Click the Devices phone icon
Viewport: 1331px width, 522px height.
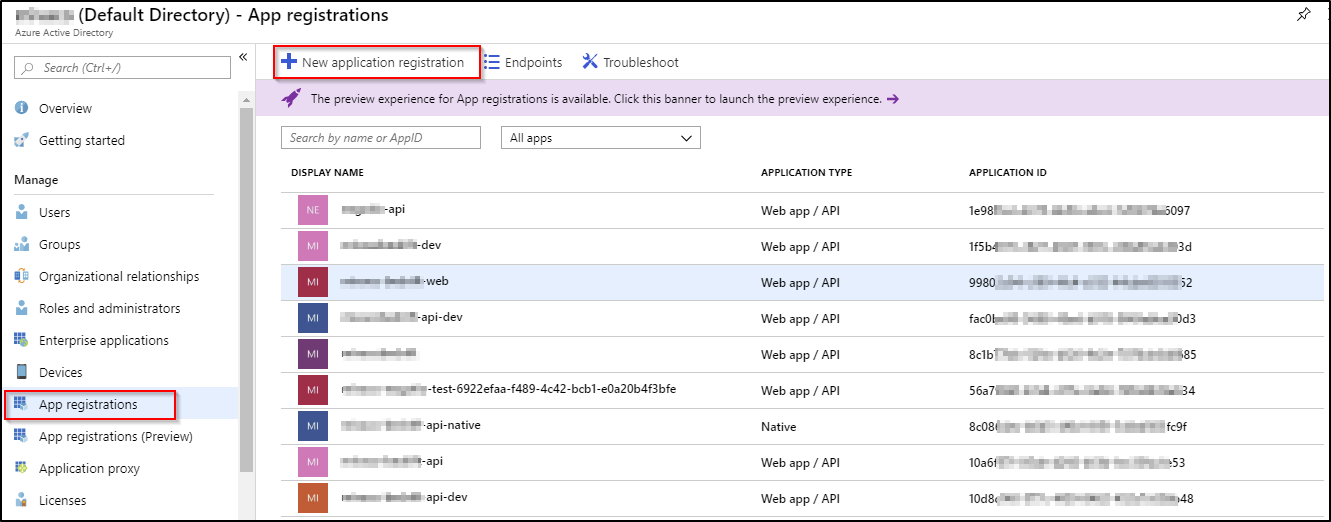coord(21,372)
